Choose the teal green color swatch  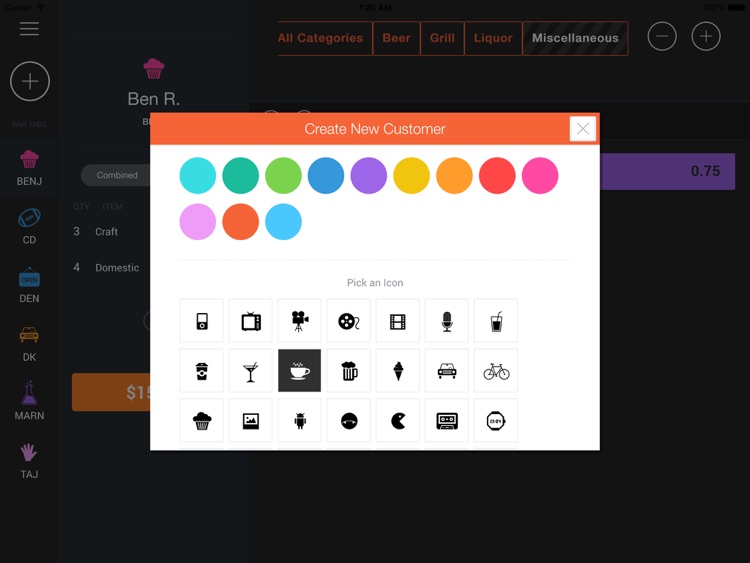241,176
